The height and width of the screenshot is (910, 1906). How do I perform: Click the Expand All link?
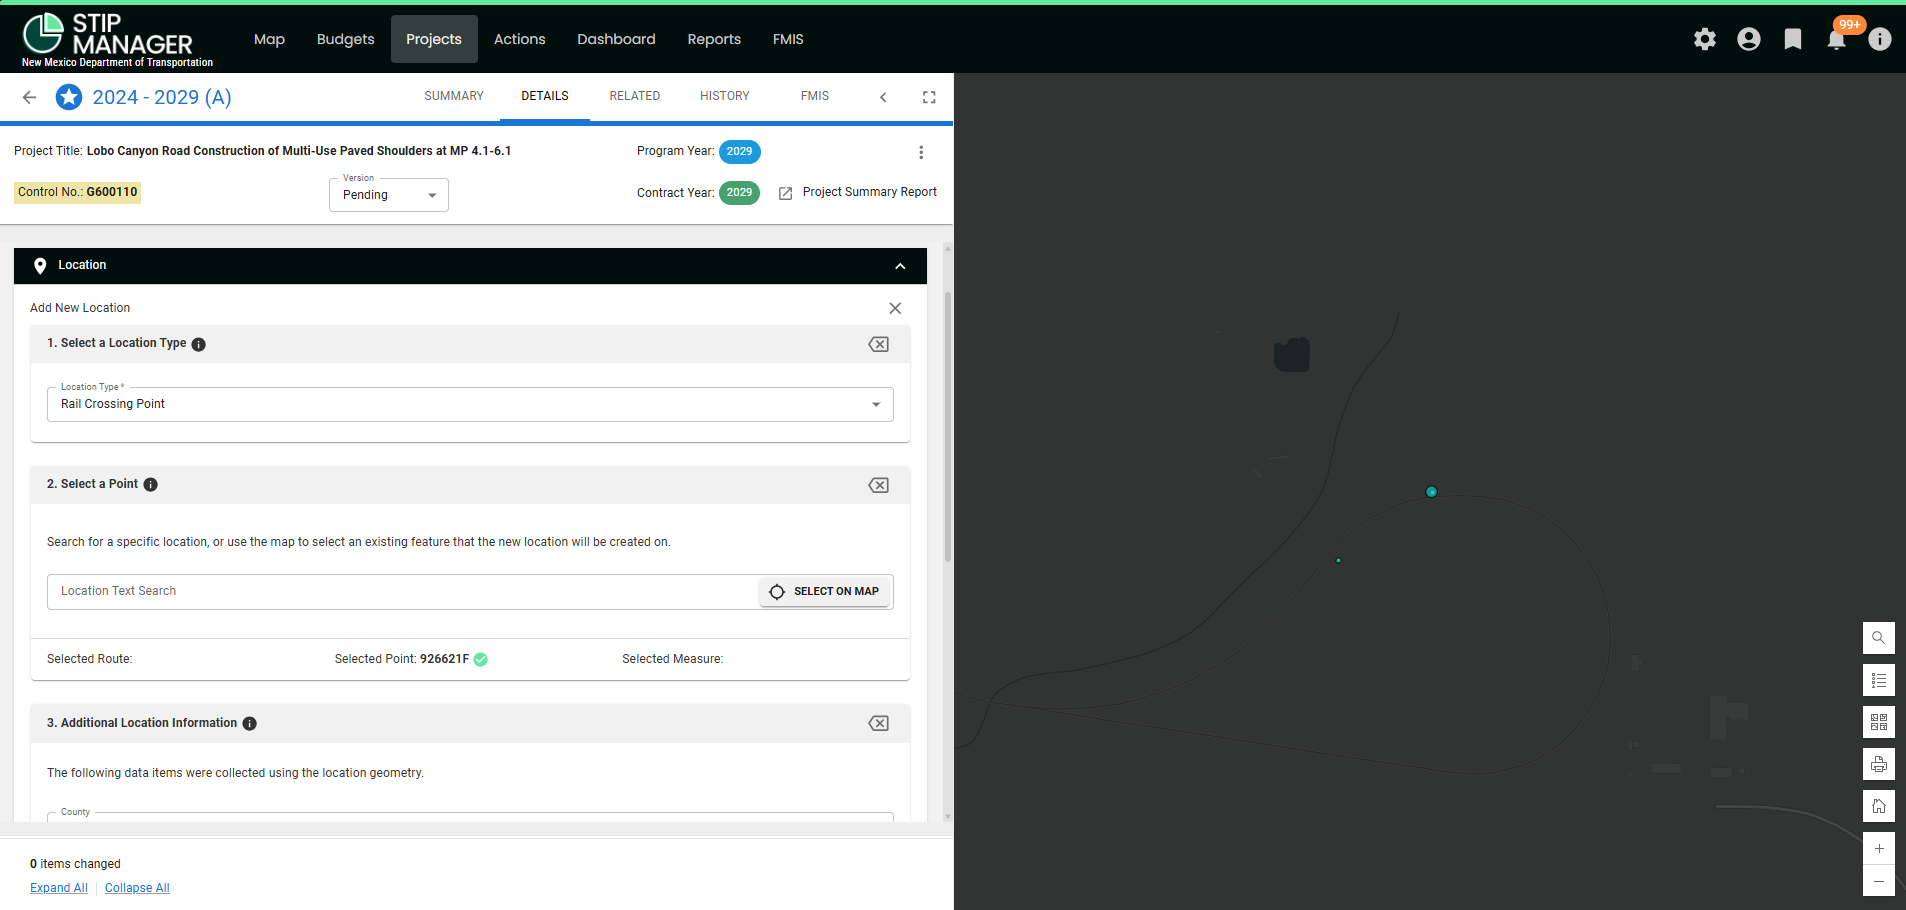click(x=59, y=888)
